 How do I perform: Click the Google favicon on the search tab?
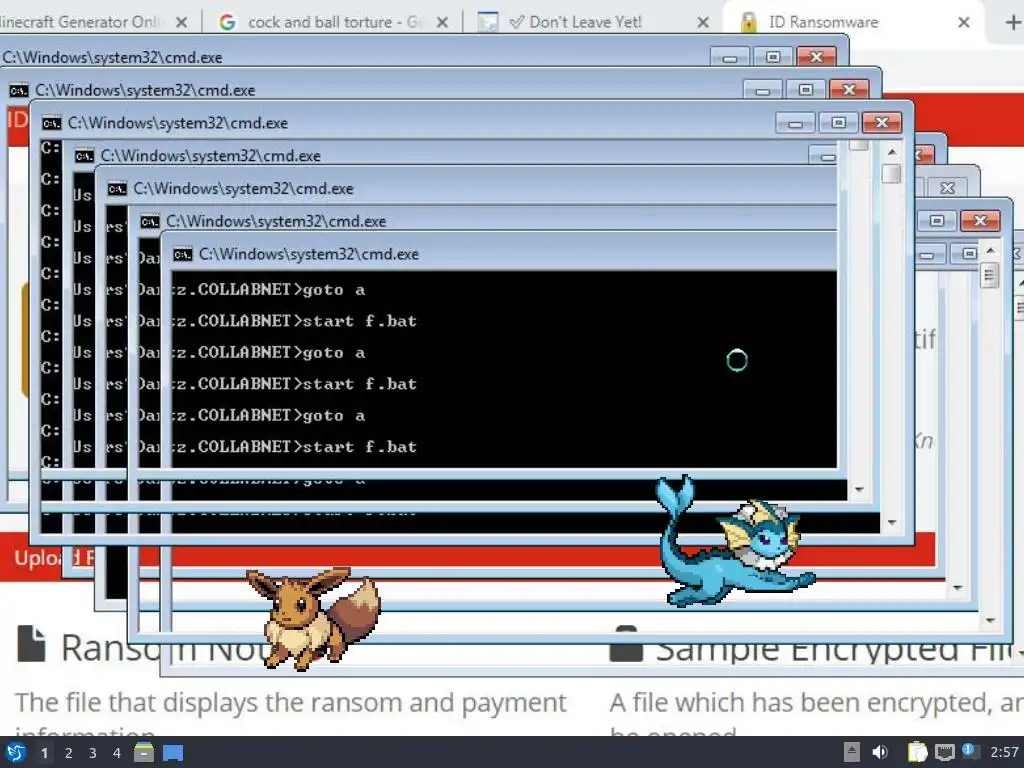tap(227, 22)
